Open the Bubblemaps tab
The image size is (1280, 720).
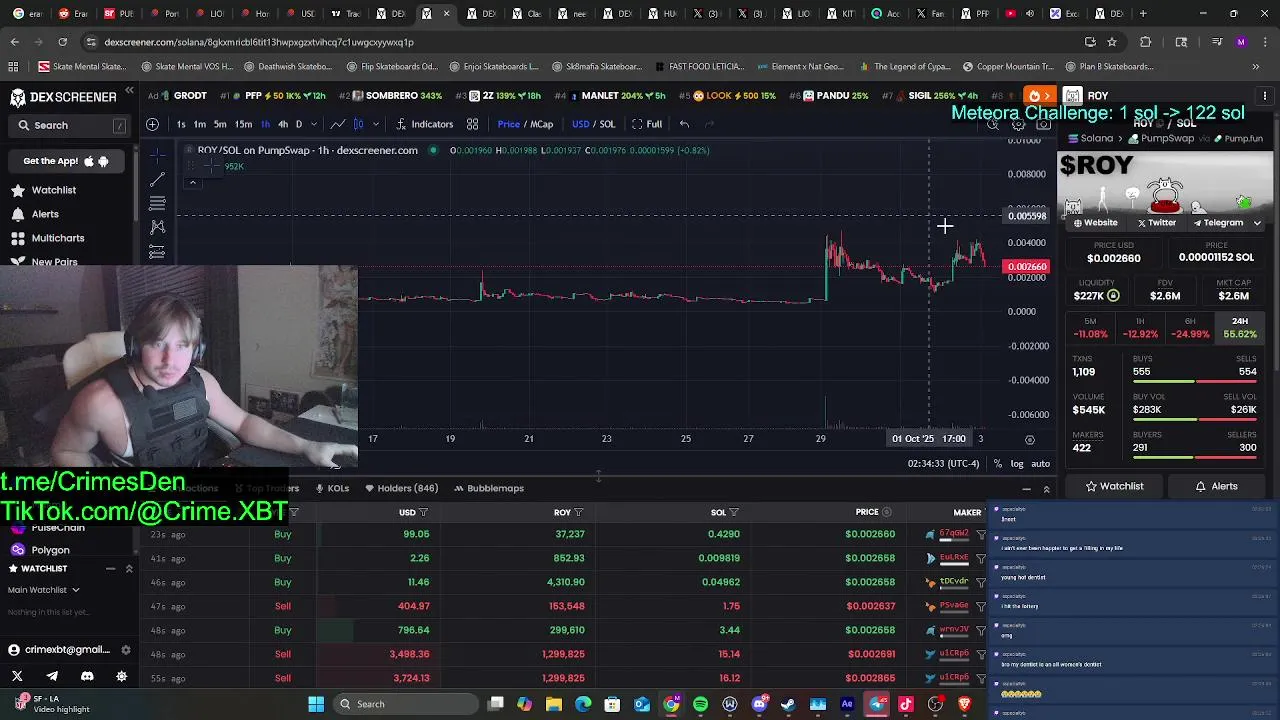[x=489, y=488]
